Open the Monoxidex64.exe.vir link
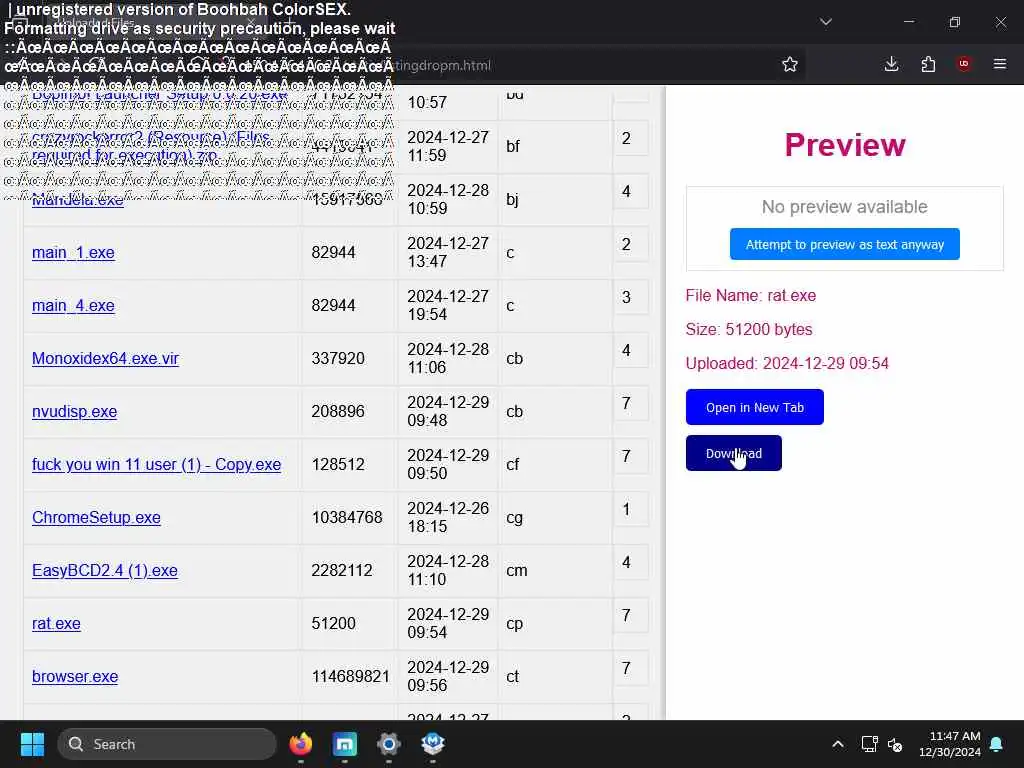 pos(105,359)
